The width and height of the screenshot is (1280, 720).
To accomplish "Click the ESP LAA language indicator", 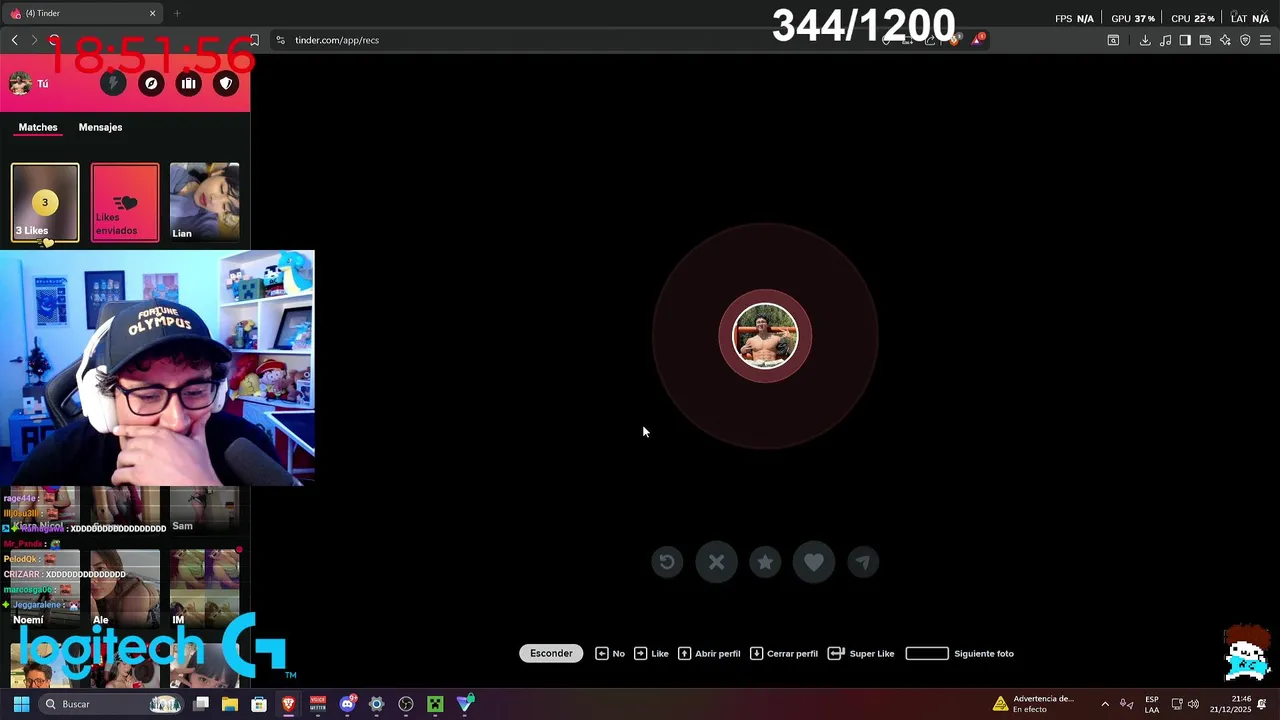I will [1152, 704].
